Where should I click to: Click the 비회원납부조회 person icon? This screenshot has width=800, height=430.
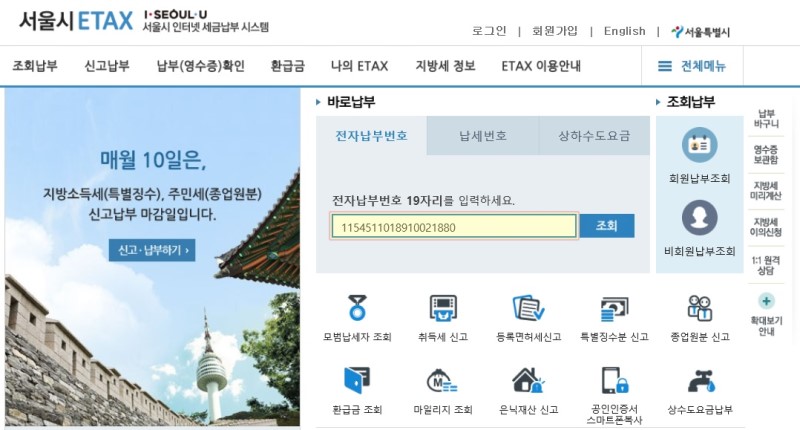699,217
